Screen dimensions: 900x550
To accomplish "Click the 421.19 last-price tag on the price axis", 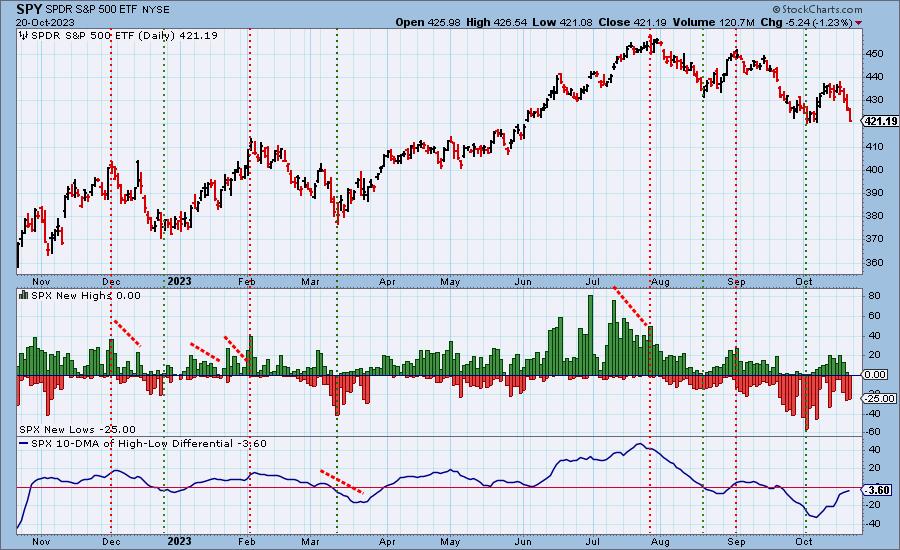I will tap(880, 121).
